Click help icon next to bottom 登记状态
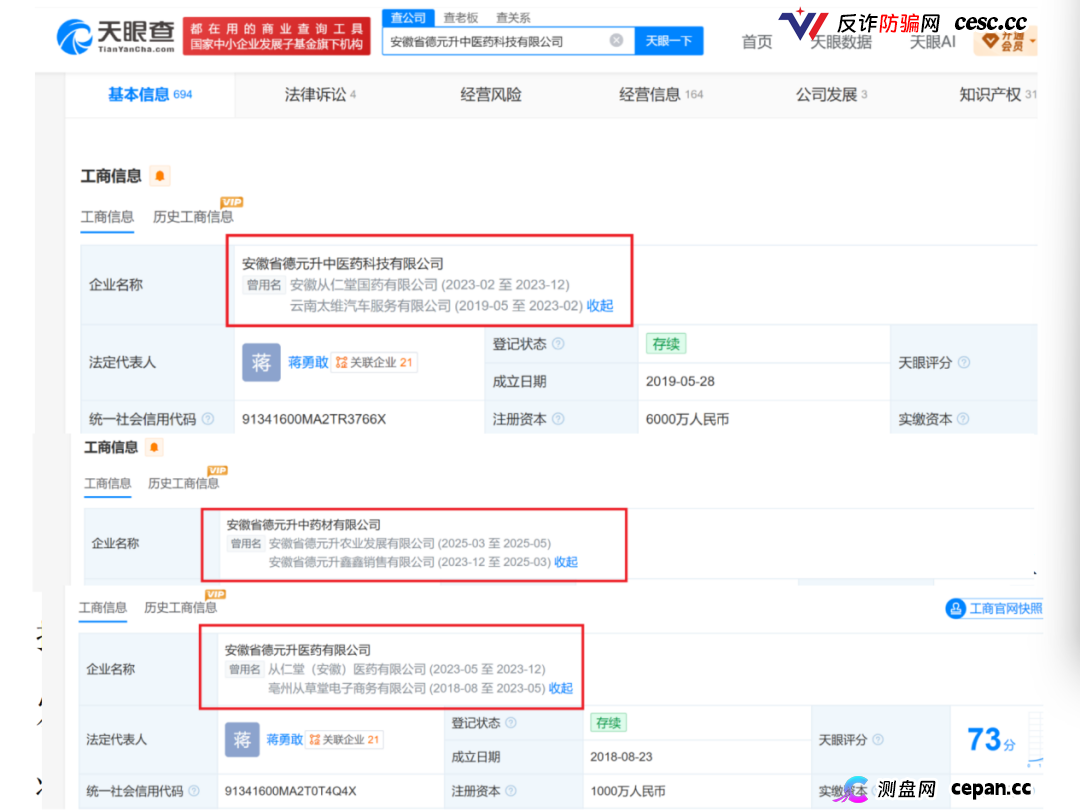The image size is (1080, 812). [511, 722]
